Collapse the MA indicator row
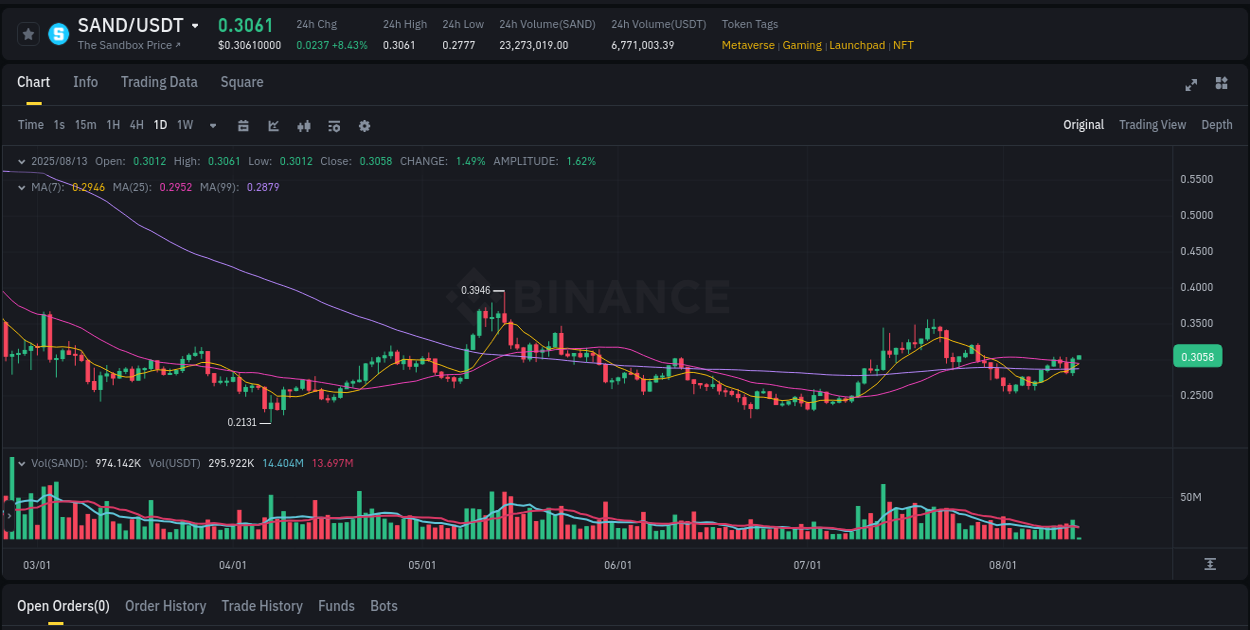The image size is (1250, 630). click(22, 187)
